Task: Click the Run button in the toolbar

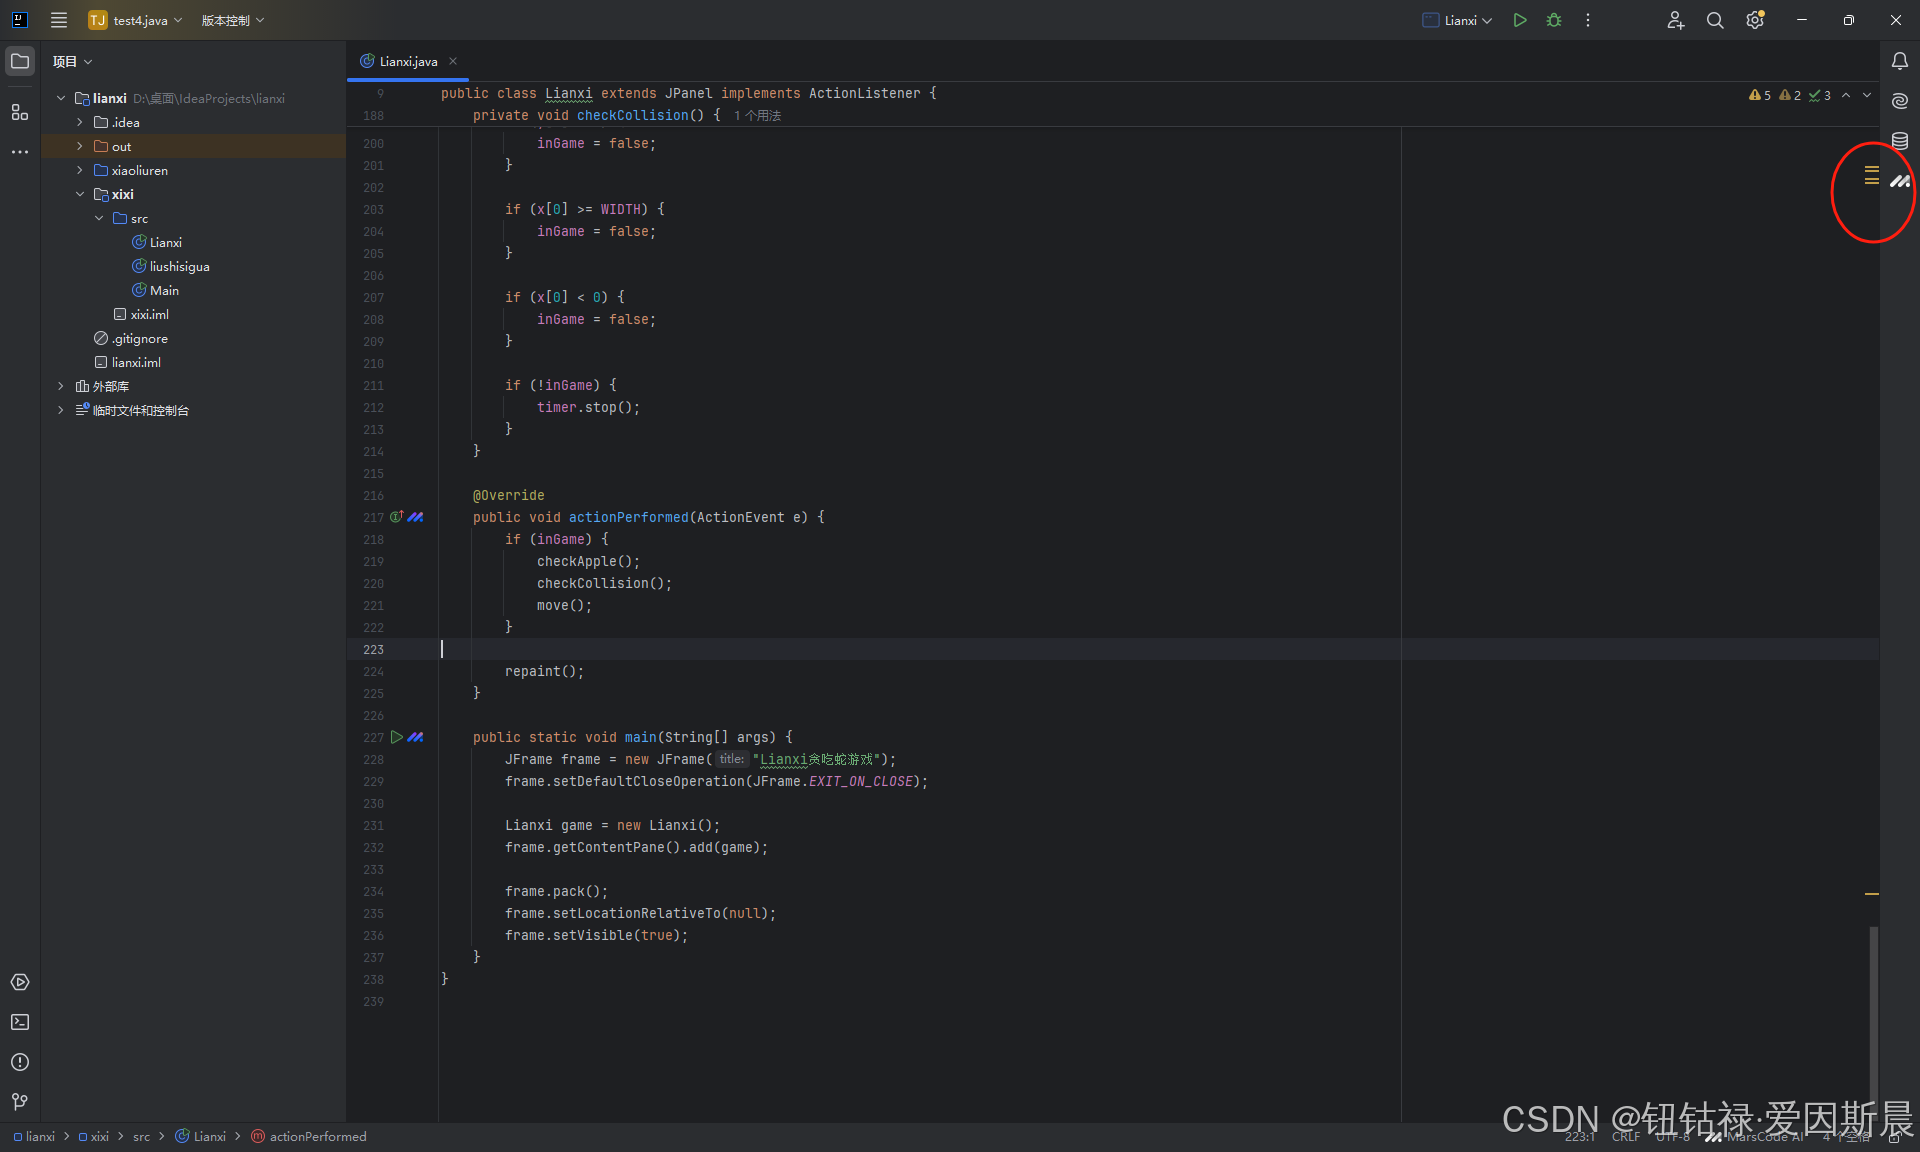Action: pos(1519,20)
